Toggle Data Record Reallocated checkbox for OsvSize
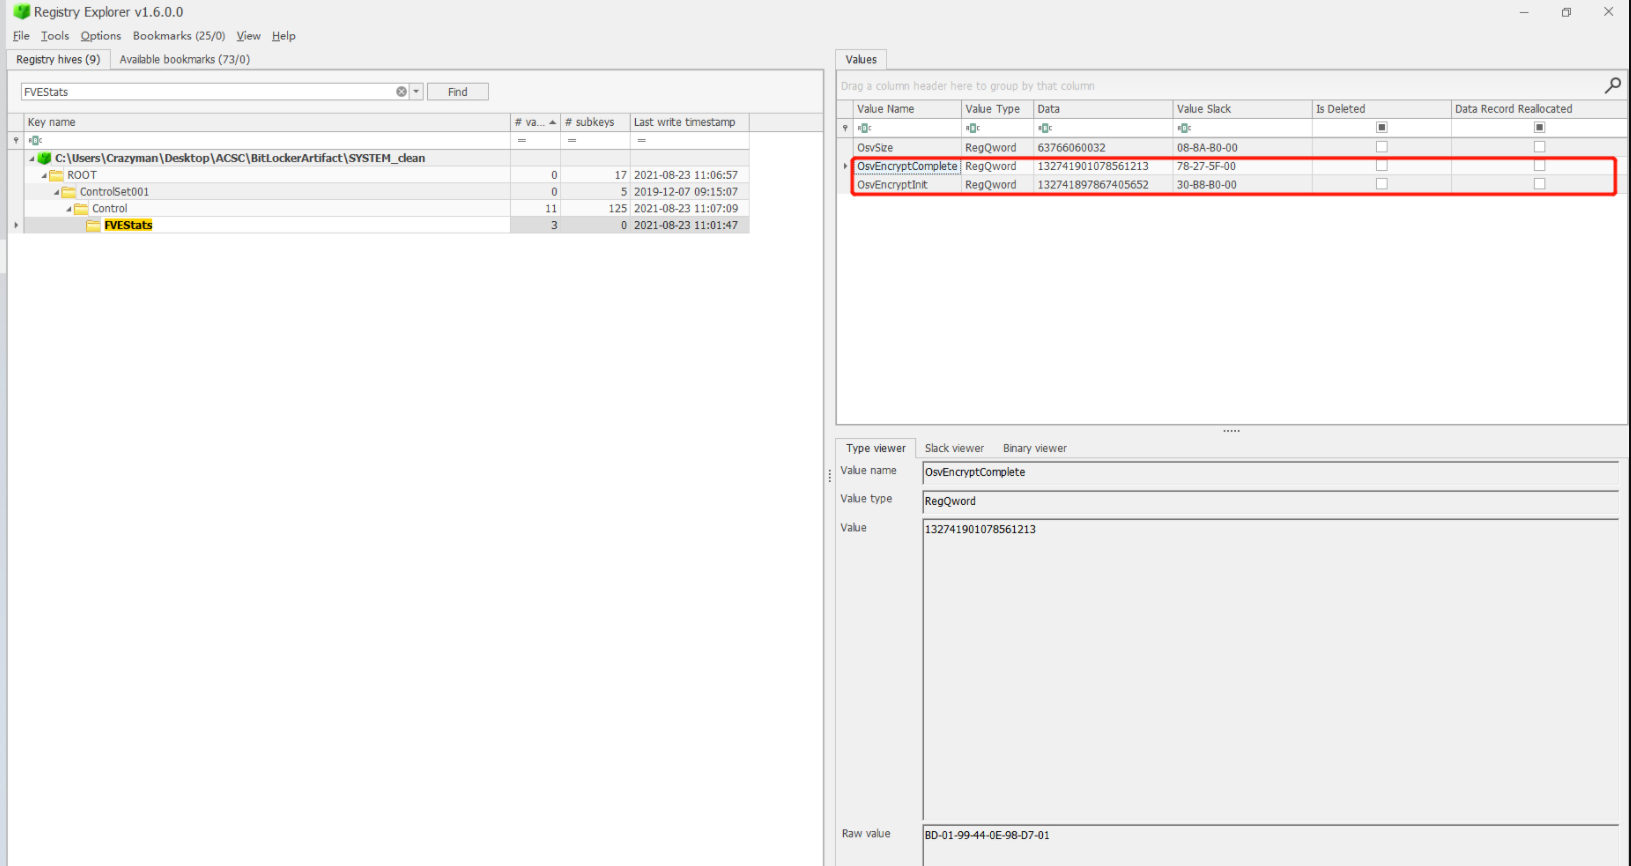The height and width of the screenshot is (866, 1631). 1539,147
